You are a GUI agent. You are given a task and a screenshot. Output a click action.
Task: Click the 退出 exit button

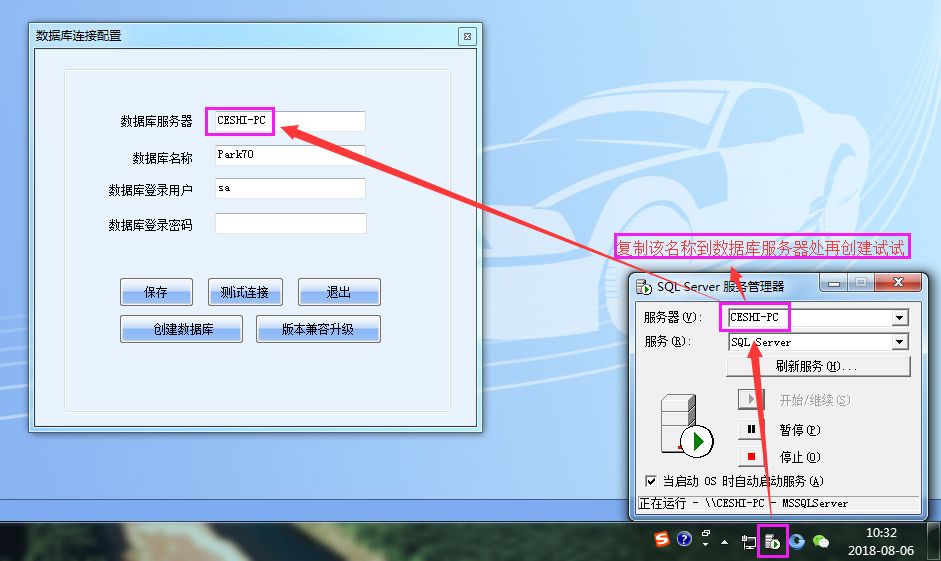[x=339, y=292]
